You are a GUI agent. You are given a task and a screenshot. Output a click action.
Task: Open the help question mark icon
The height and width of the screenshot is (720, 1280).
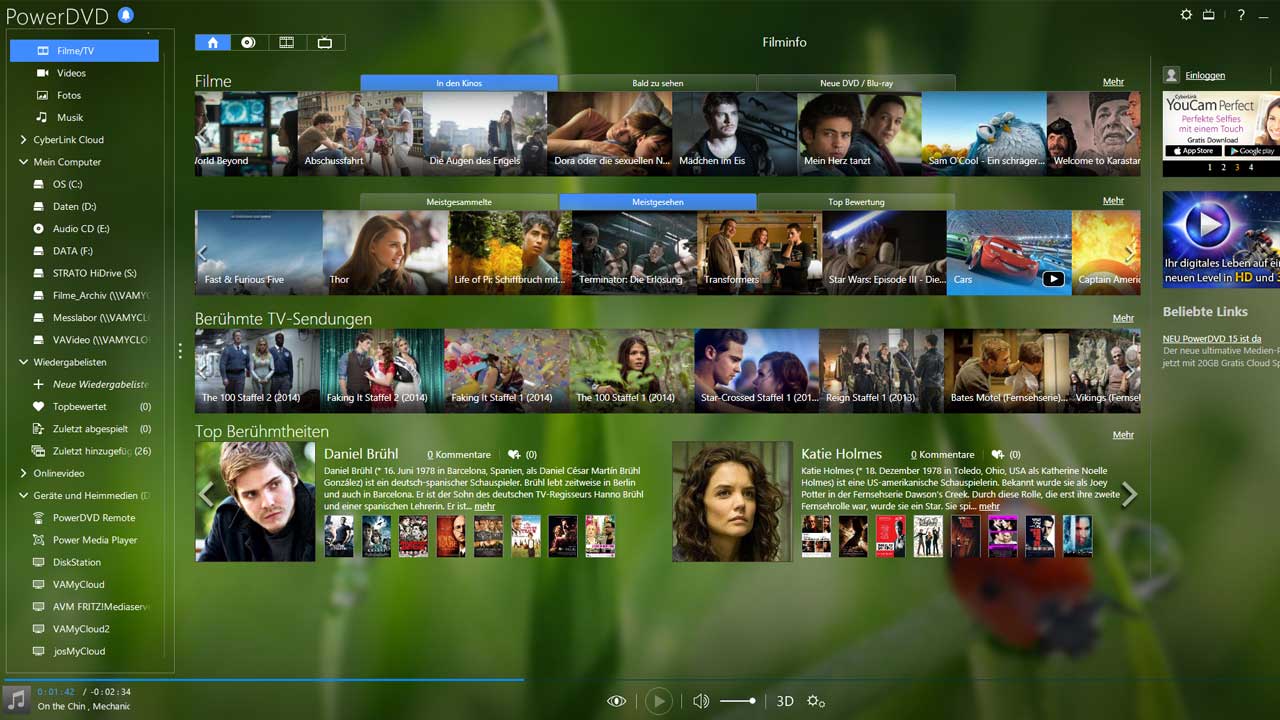click(x=1241, y=15)
